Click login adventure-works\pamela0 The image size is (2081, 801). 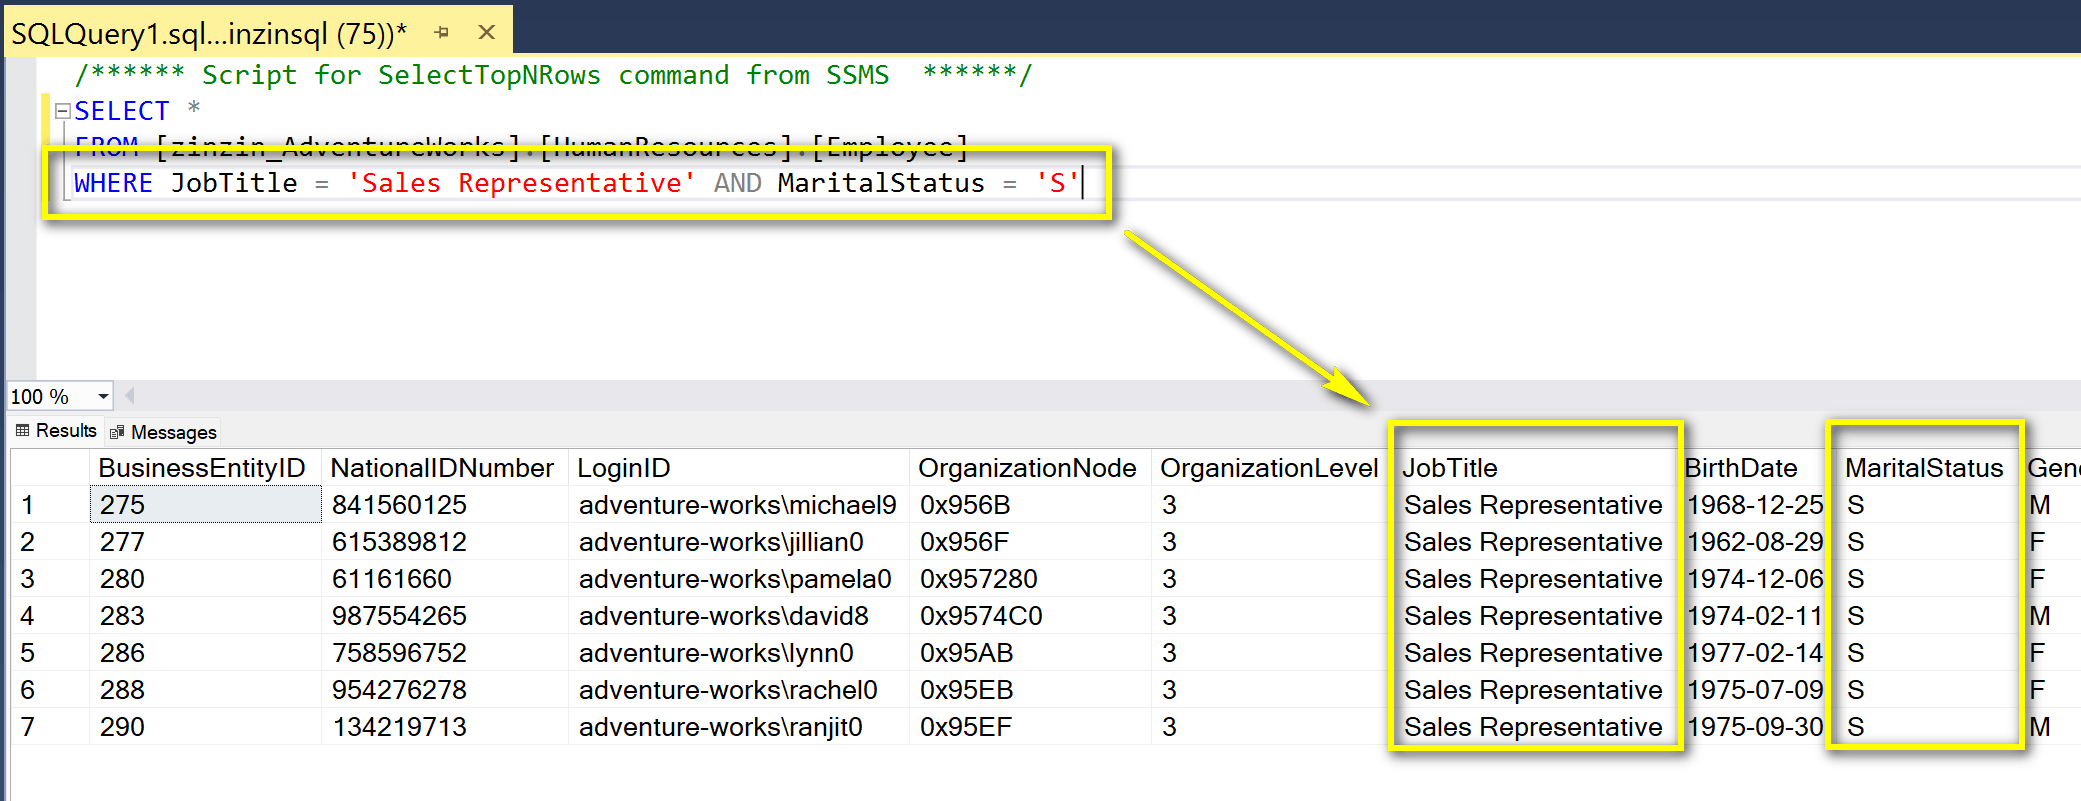[x=739, y=579]
